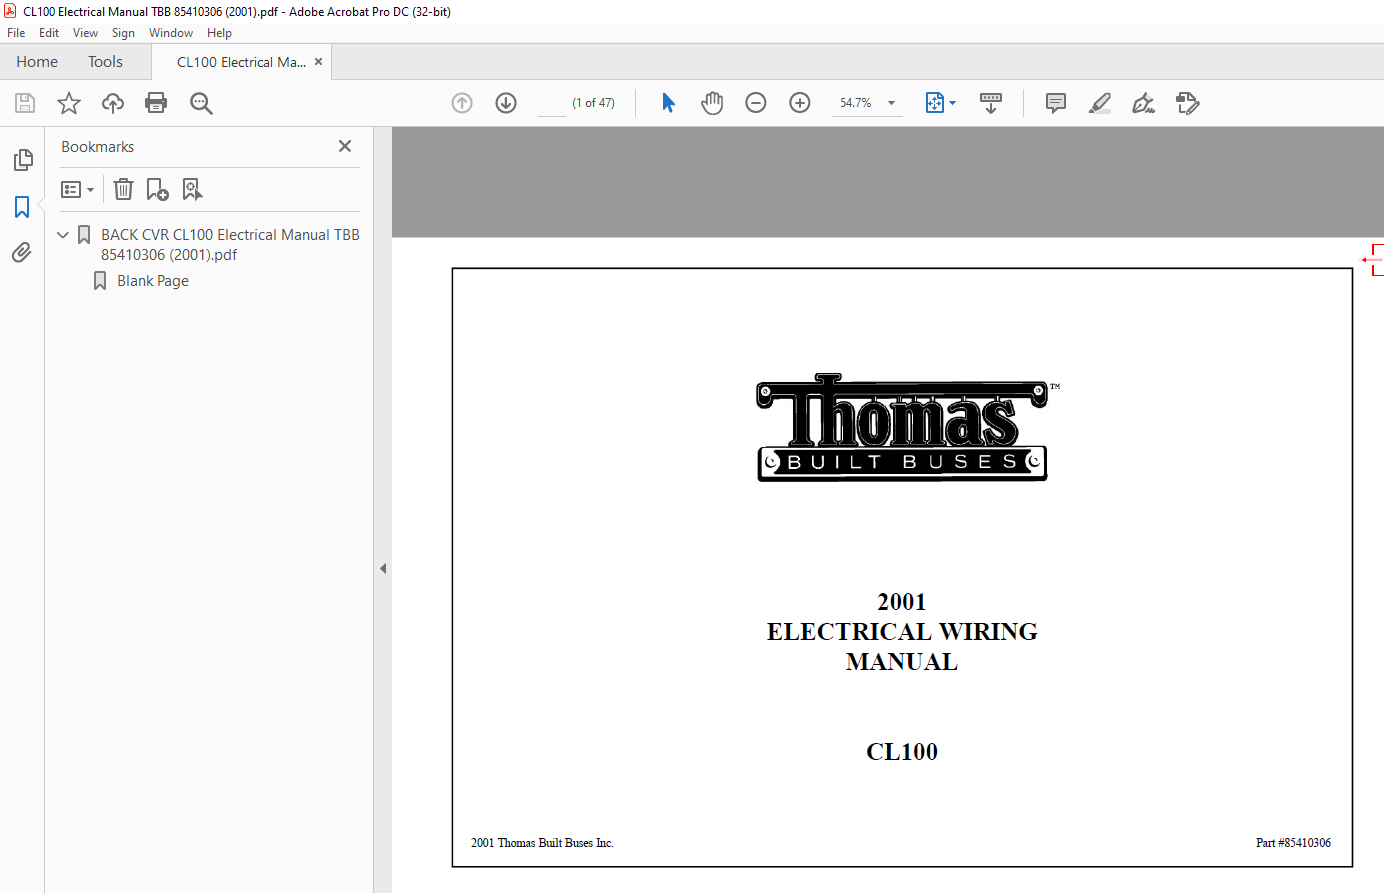This screenshot has height=893, width=1384.
Task: Choose the Selection arrow tool
Action: tap(669, 103)
